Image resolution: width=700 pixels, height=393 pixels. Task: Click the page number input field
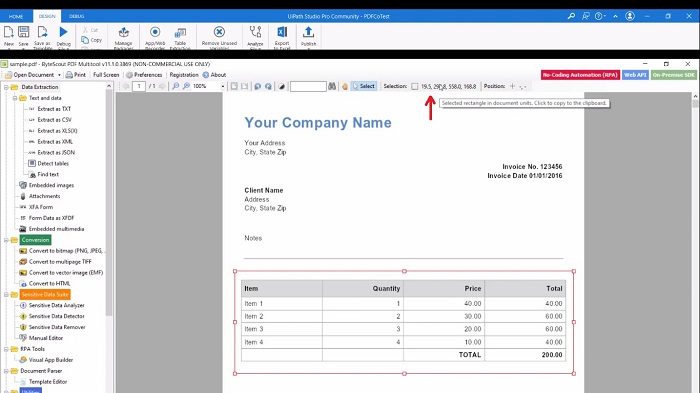click(139, 86)
